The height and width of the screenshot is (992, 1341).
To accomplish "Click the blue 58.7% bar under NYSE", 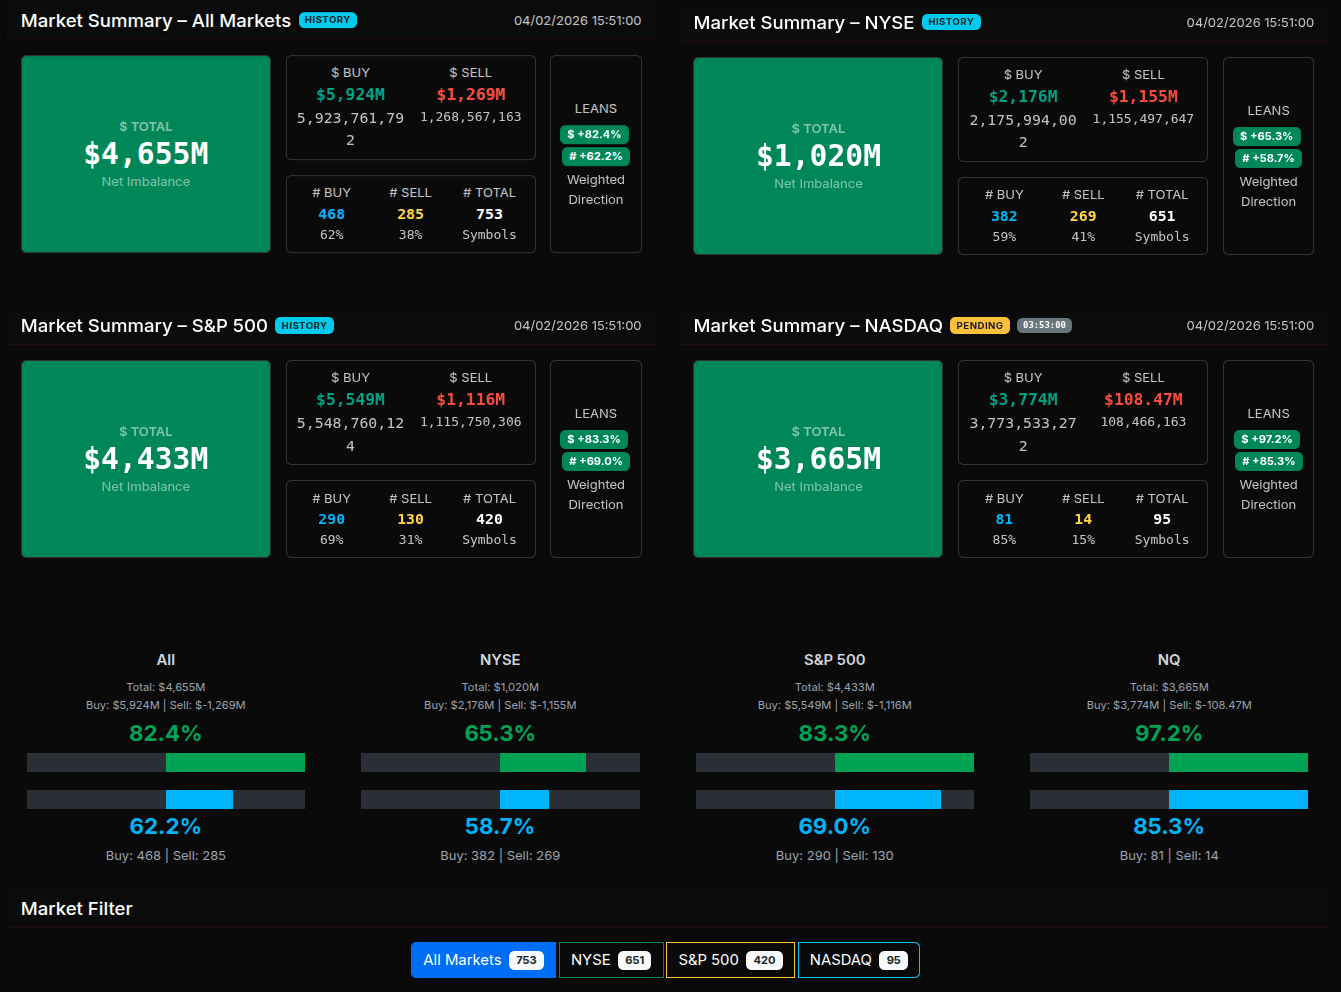I will coord(524,799).
